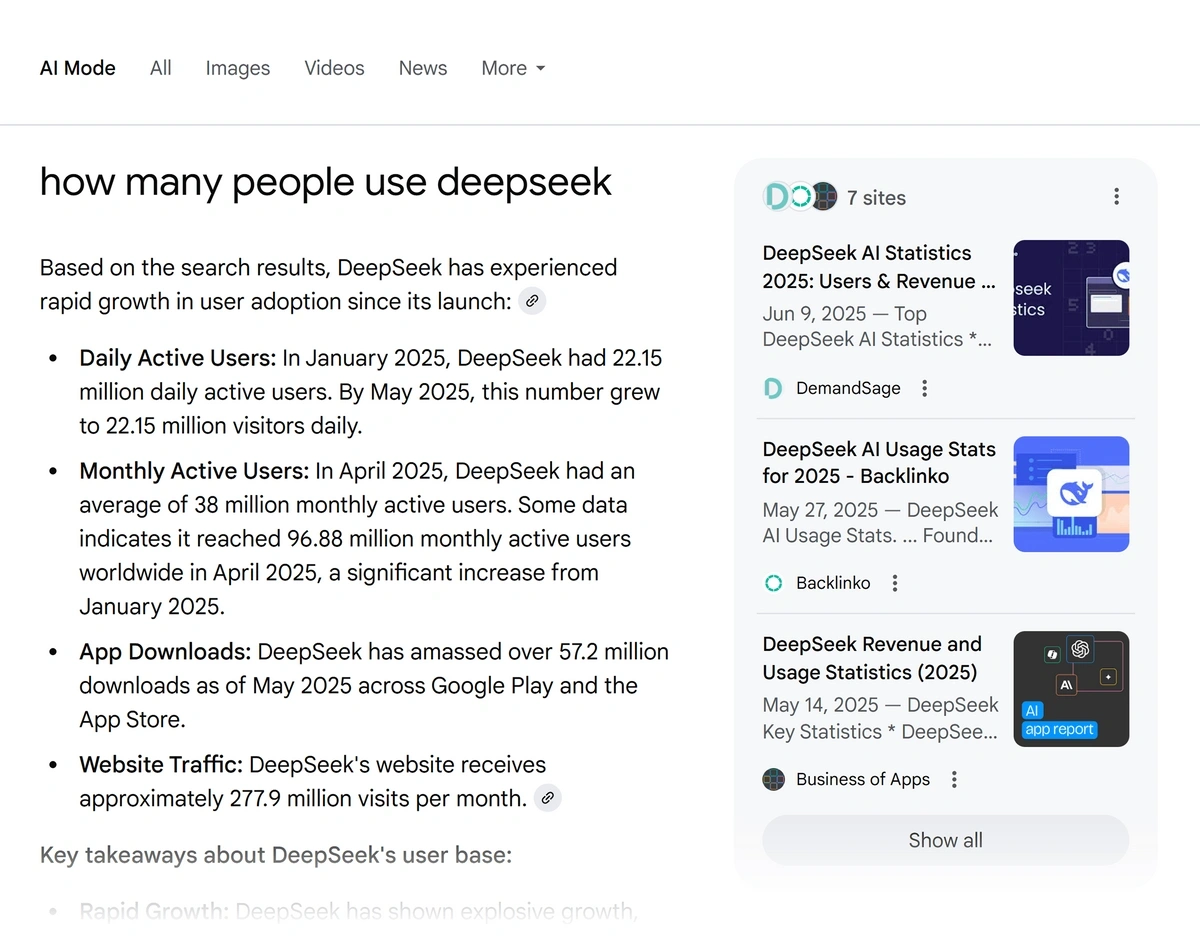Open the Images tab
Image resolution: width=1200 pixels, height=946 pixels.
[x=238, y=68]
